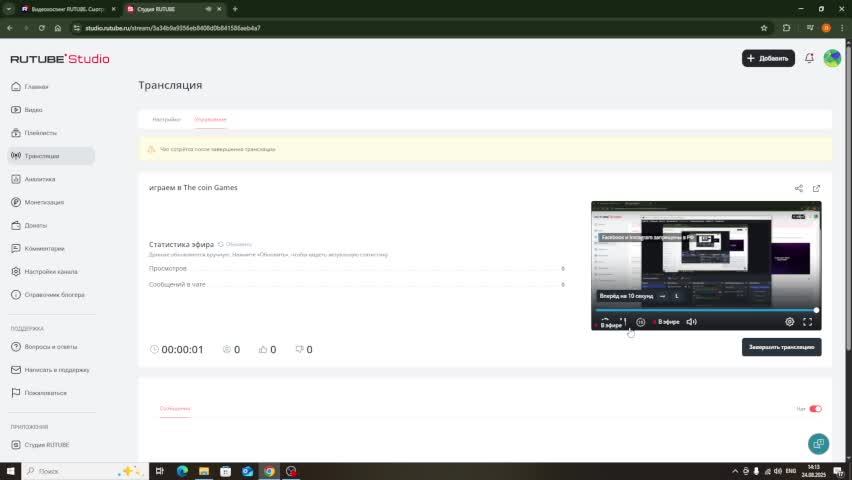Open Chrome from the taskbar
This screenshot has height=480, width=852.
tap(269, 471)
